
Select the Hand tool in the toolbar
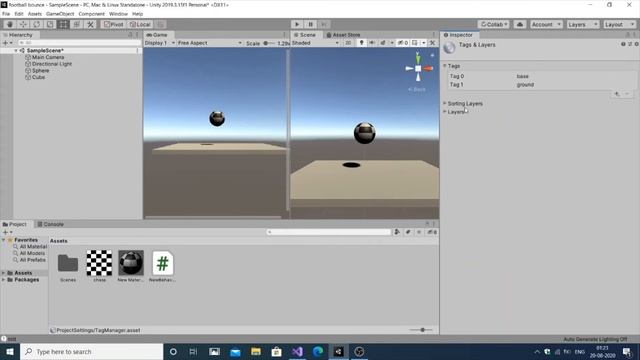coord(10,24)
